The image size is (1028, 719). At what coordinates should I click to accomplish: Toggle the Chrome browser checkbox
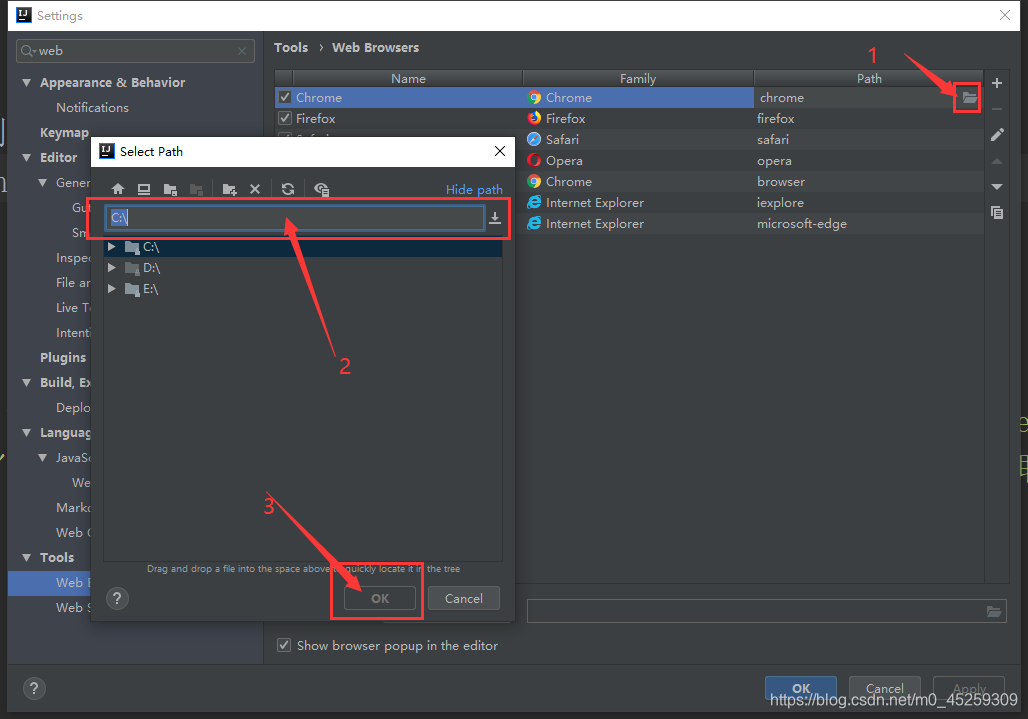click(285, 98)
